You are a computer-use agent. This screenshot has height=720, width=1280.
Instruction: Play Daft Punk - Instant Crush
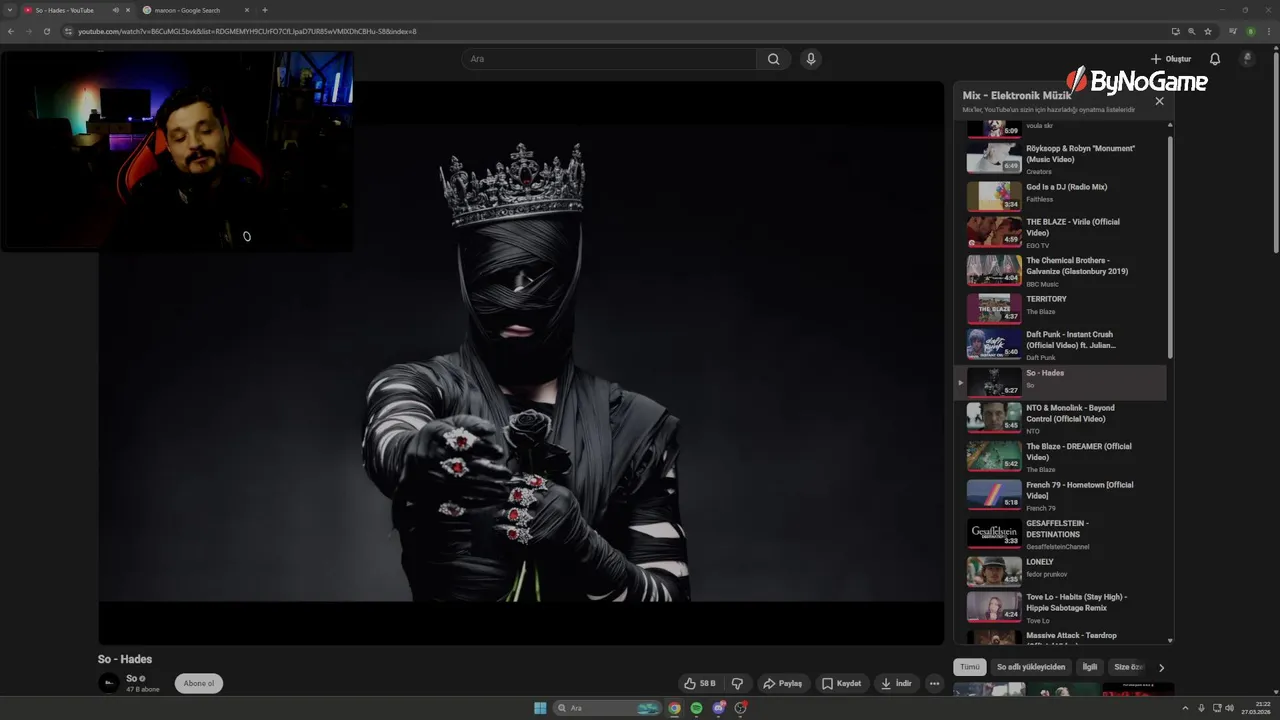point(1060,344)
